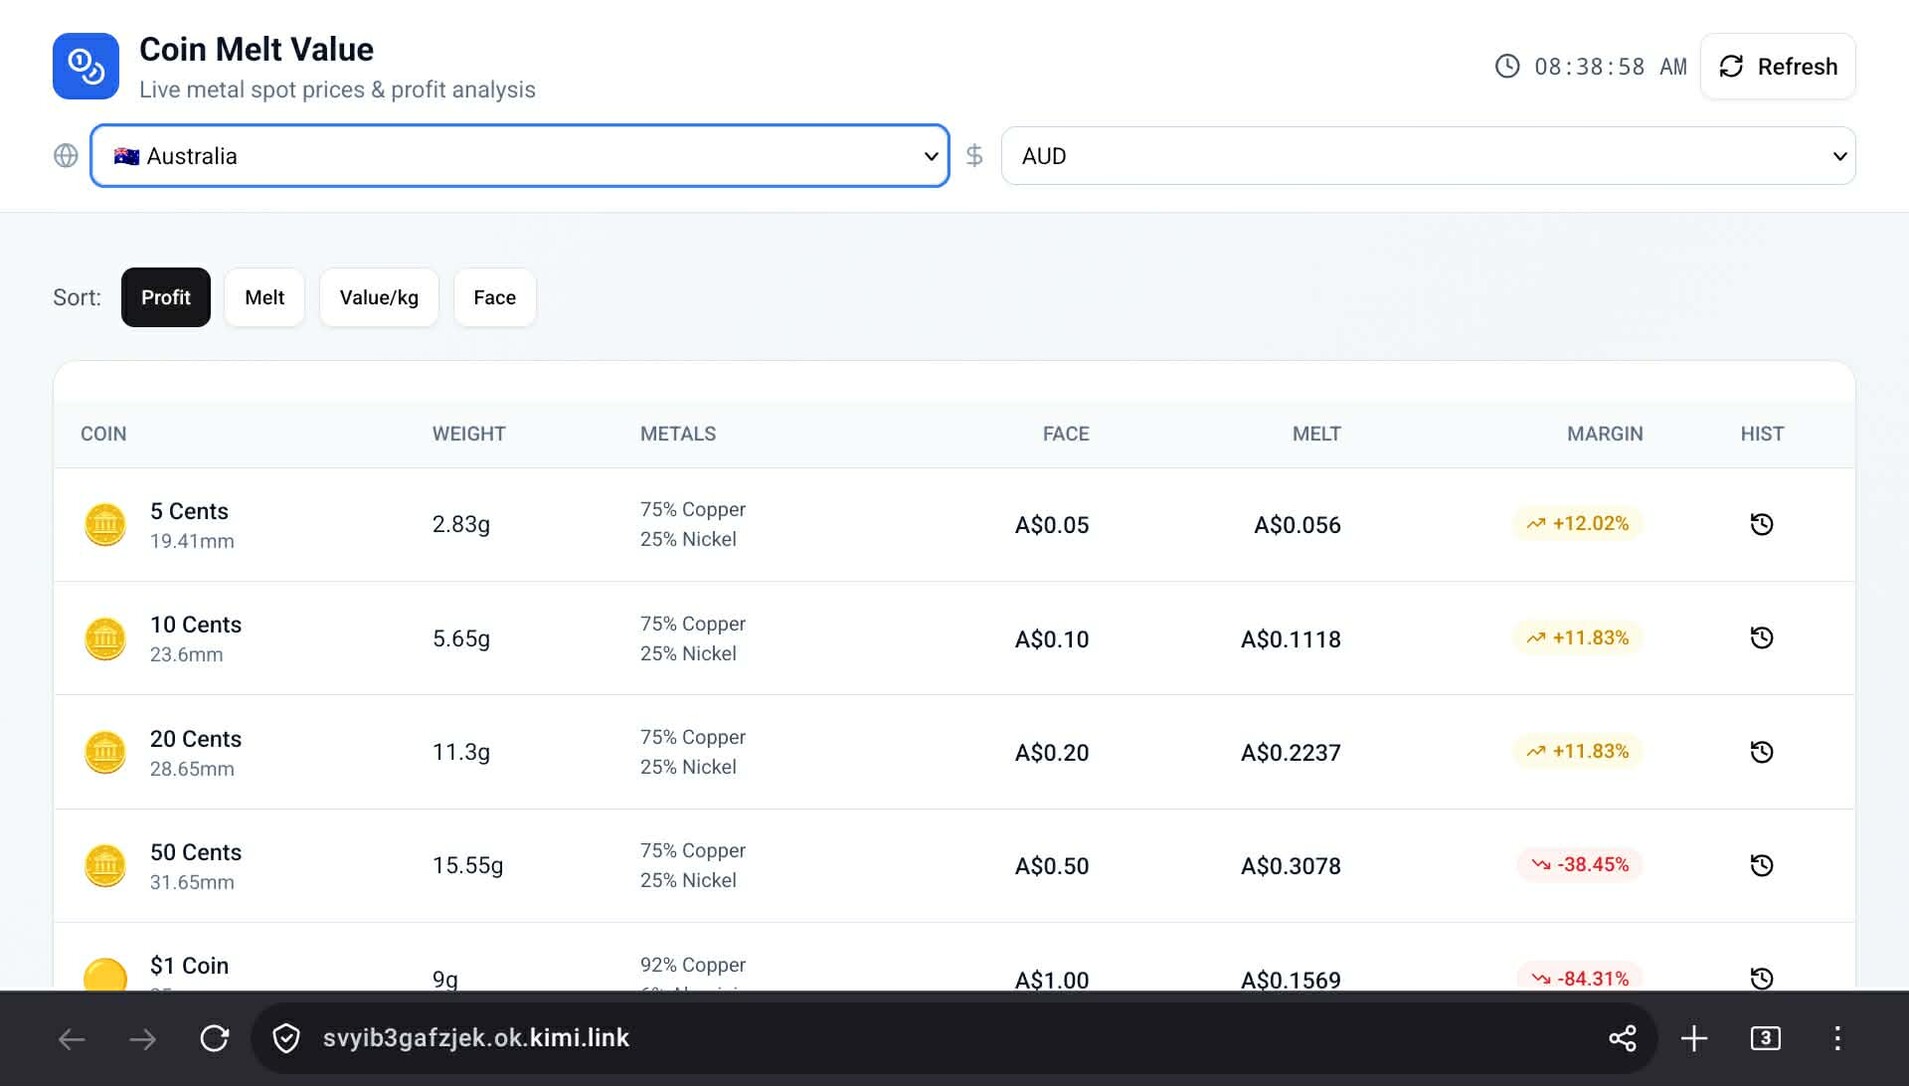Screen dimensions: 1909x1086
Task: View open tabs counter
Action: (x=1765, y=1038)
